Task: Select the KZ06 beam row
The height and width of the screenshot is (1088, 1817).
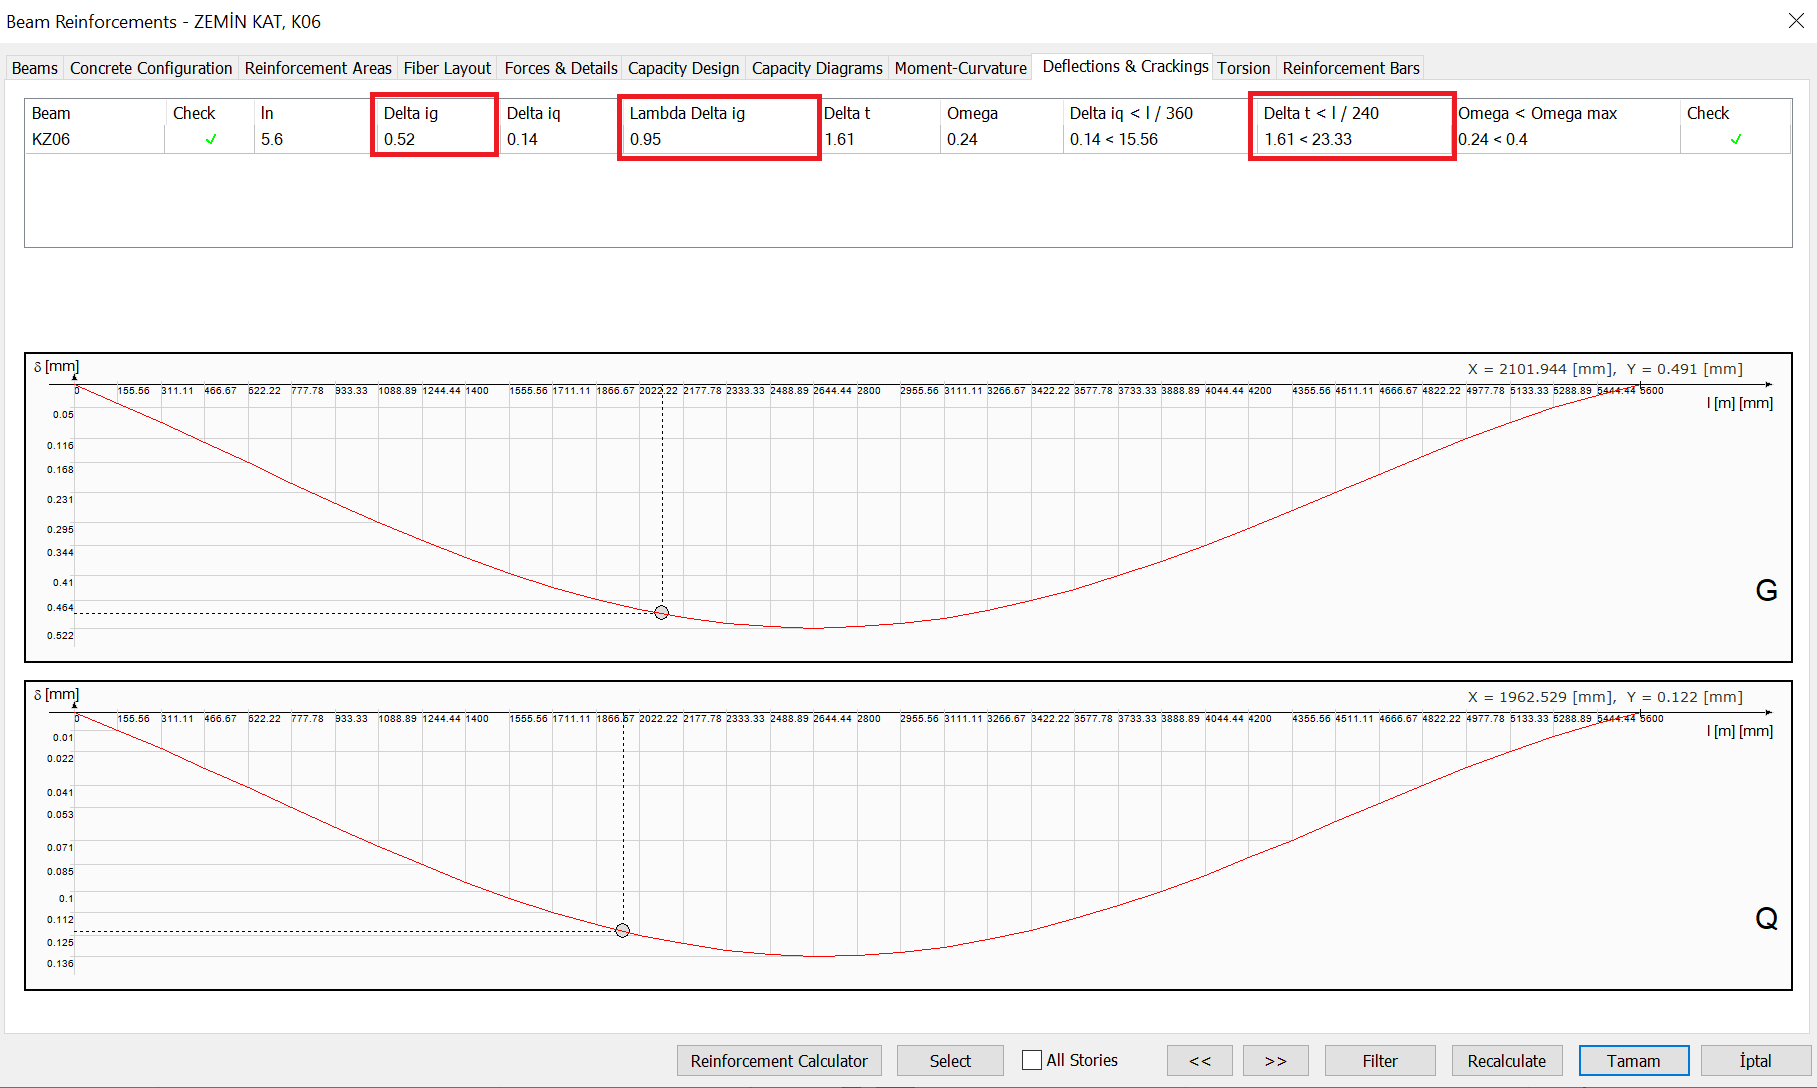Action: pos(51,140)
